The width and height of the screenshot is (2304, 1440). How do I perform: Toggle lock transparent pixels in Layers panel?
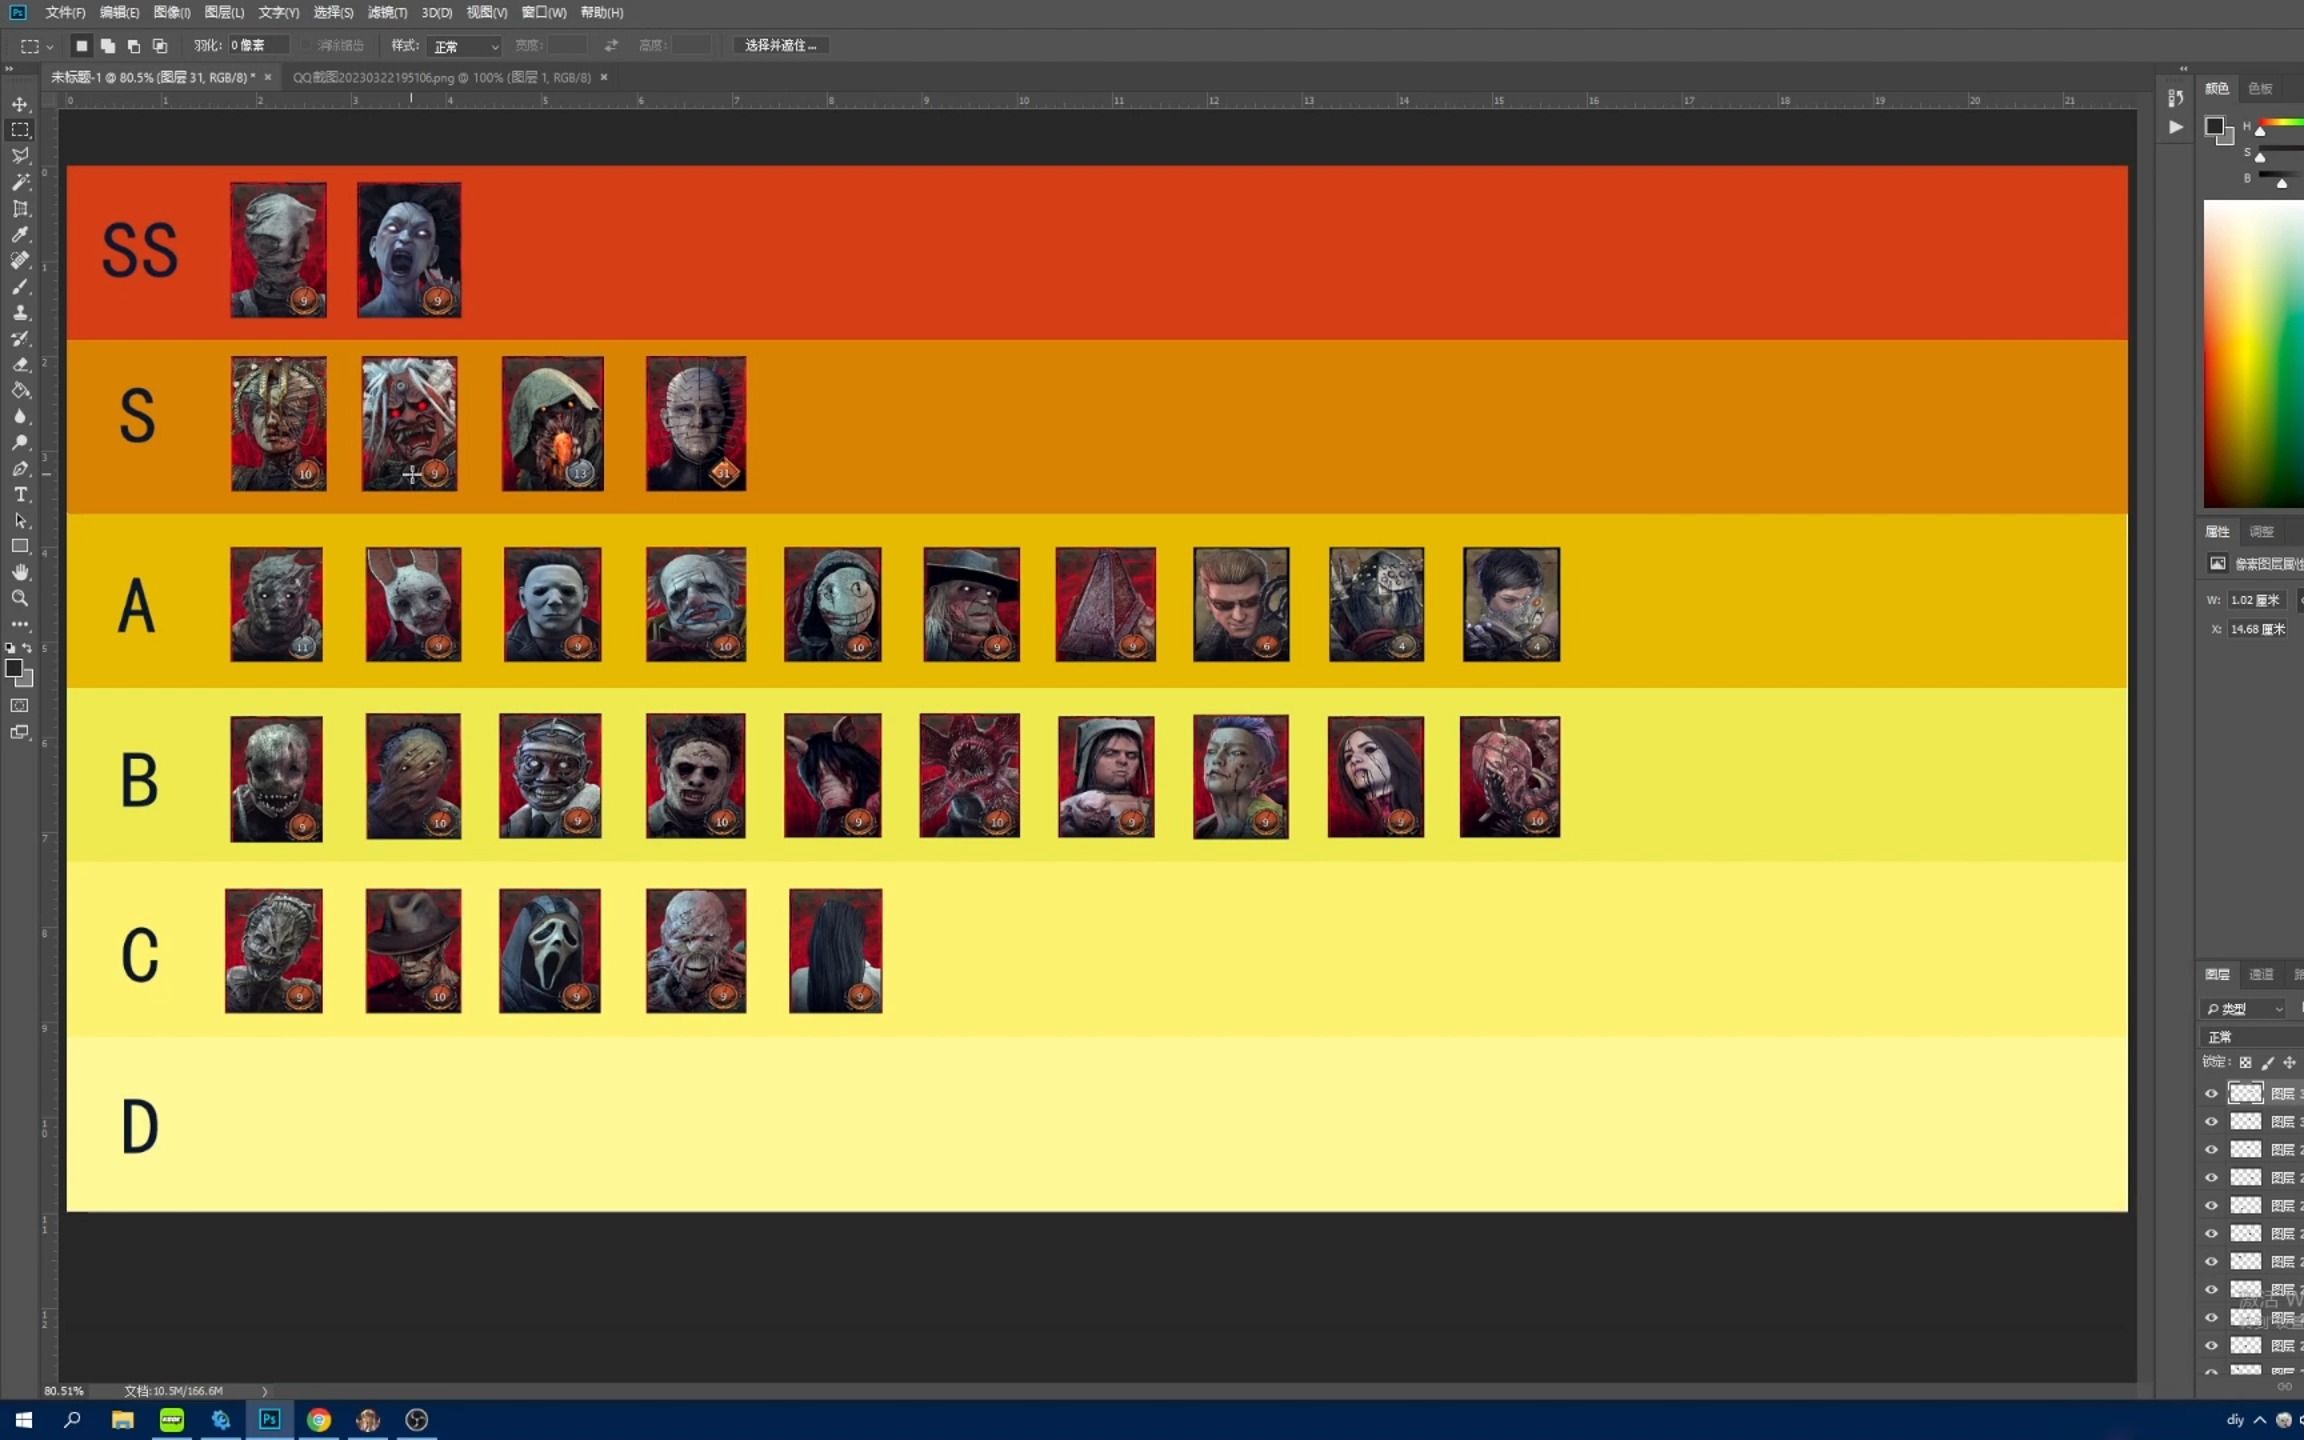point(2245,1063)
